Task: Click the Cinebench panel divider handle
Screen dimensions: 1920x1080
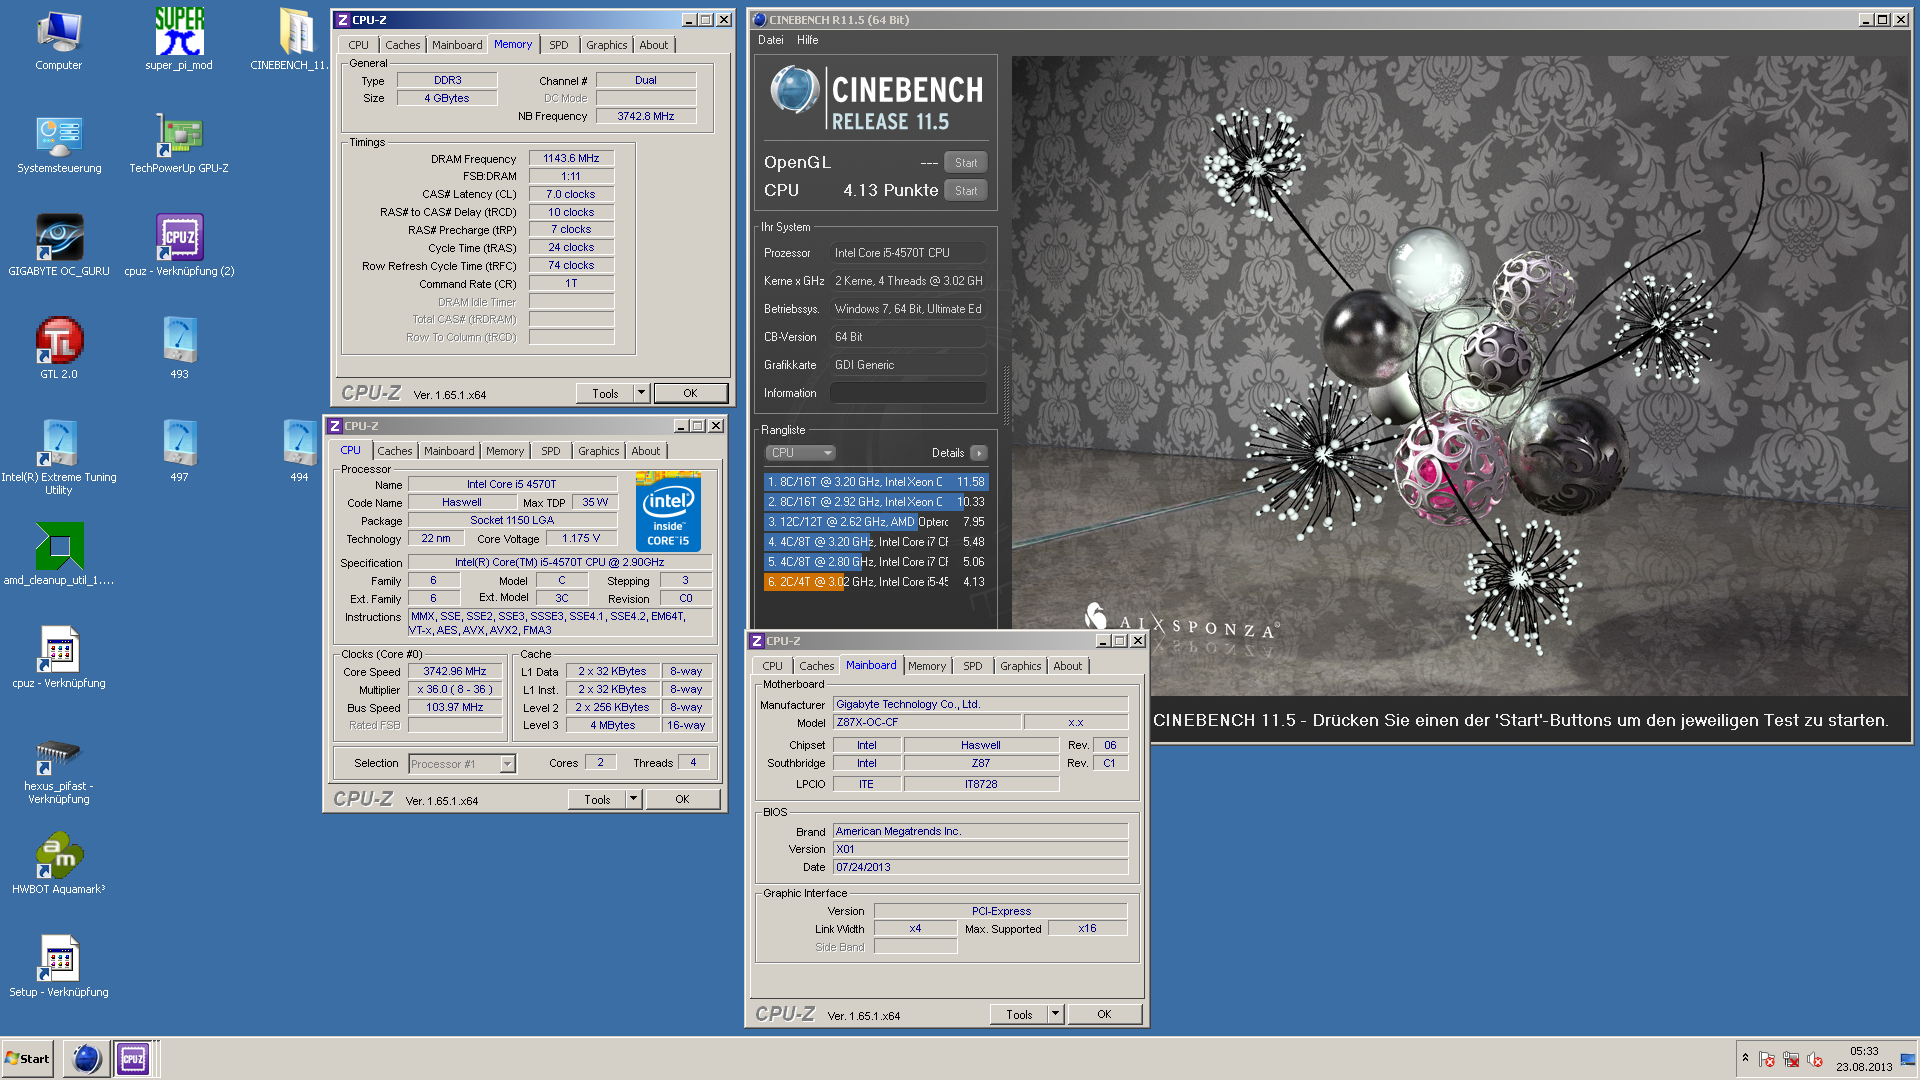Action: point(1005,397)
